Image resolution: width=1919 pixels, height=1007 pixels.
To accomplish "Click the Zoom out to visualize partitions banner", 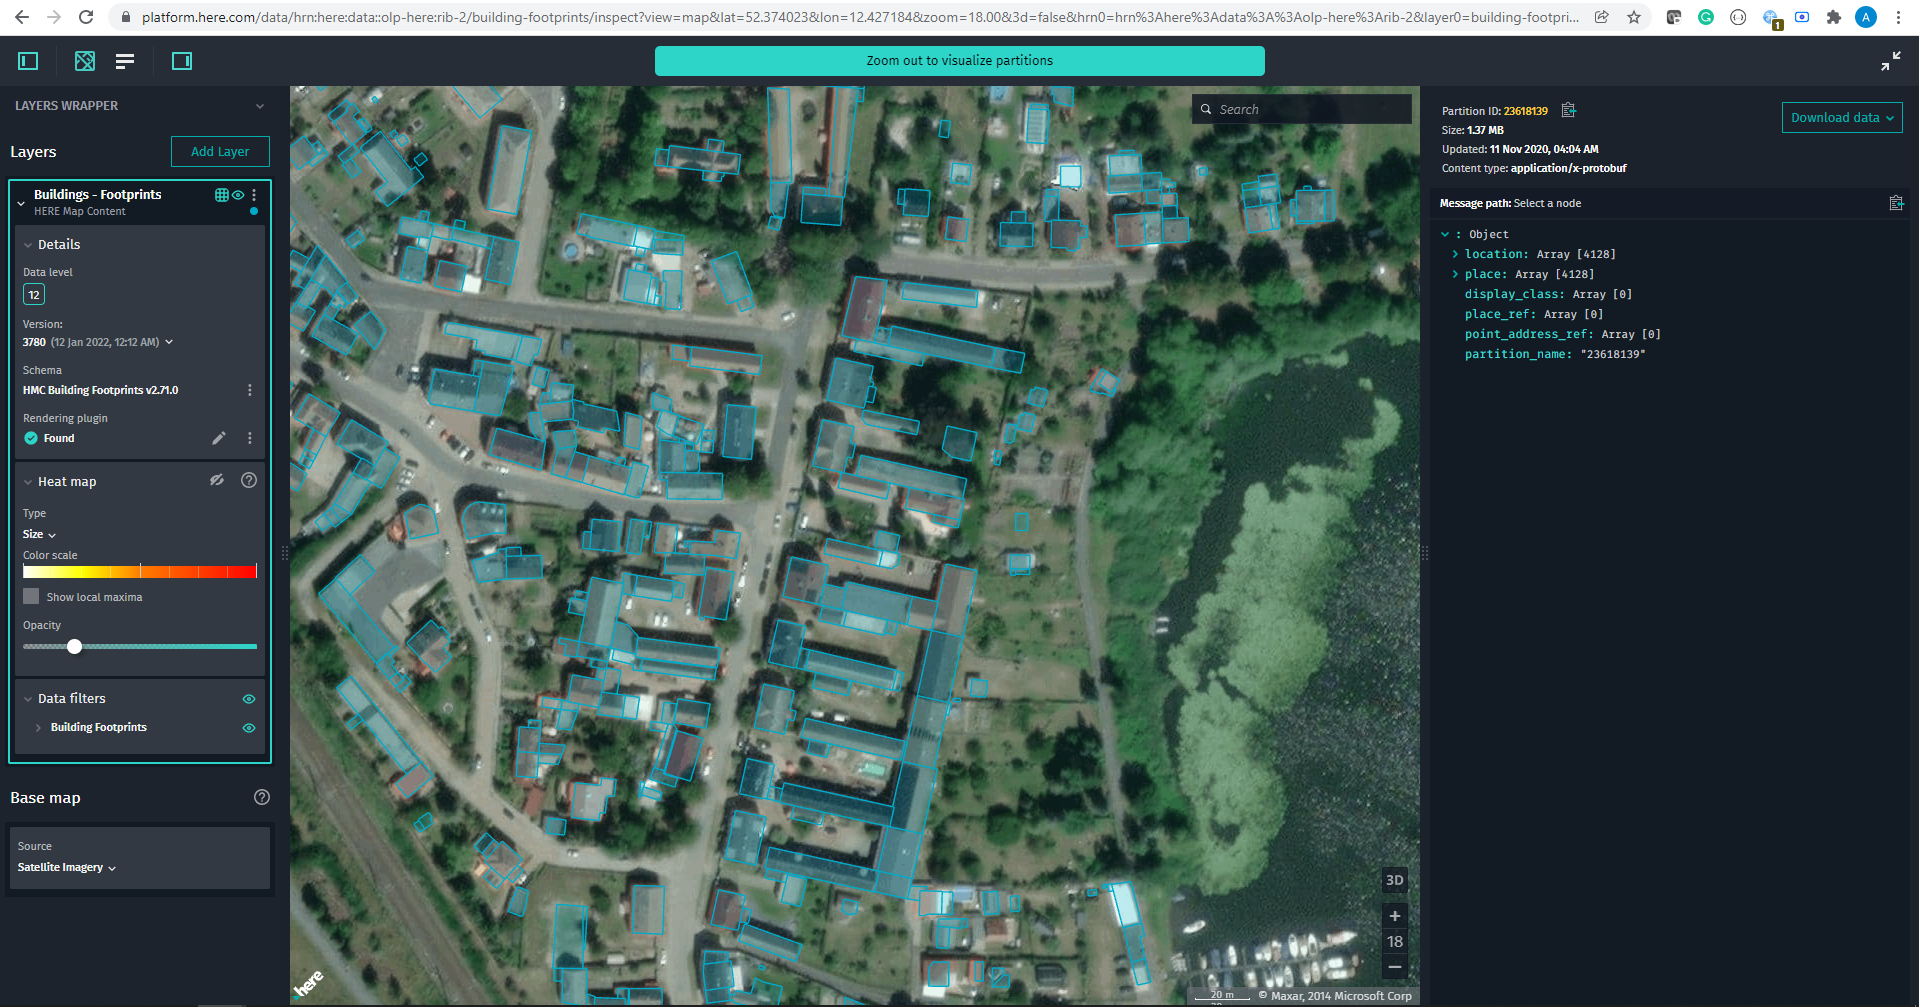I will click(960, 61).
